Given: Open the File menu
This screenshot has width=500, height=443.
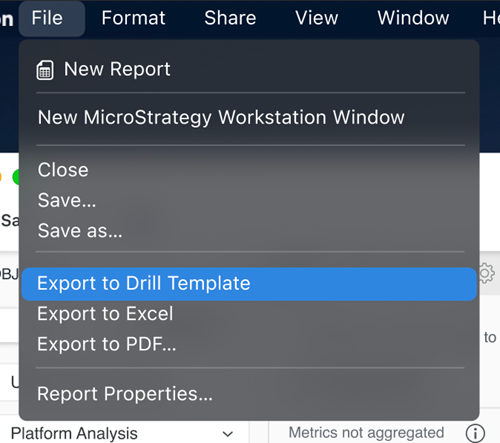Looking at the screenshot, I should coord(47,18).
